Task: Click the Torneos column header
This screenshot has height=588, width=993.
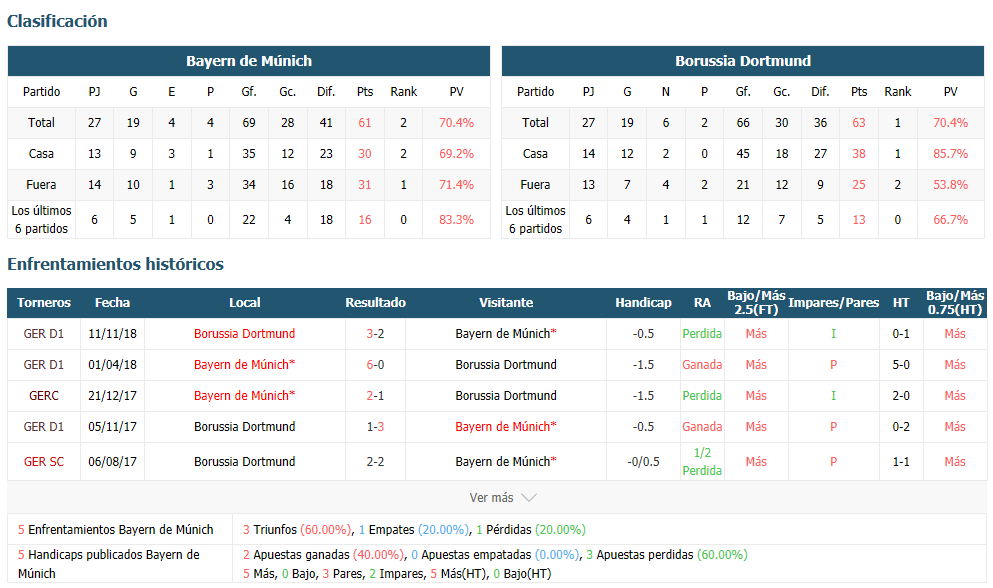Action: point(44,303)
